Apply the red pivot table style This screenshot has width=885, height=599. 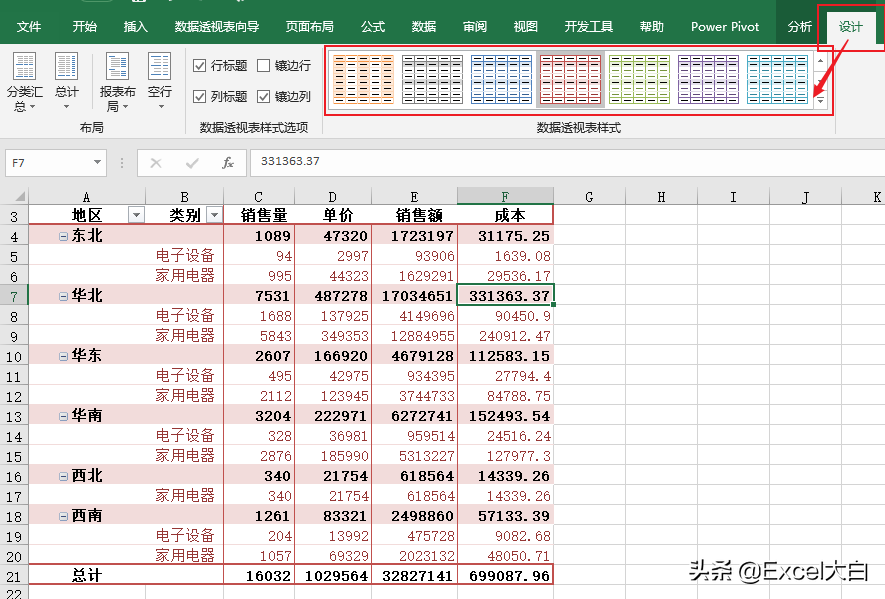click(x=570, y=80)
